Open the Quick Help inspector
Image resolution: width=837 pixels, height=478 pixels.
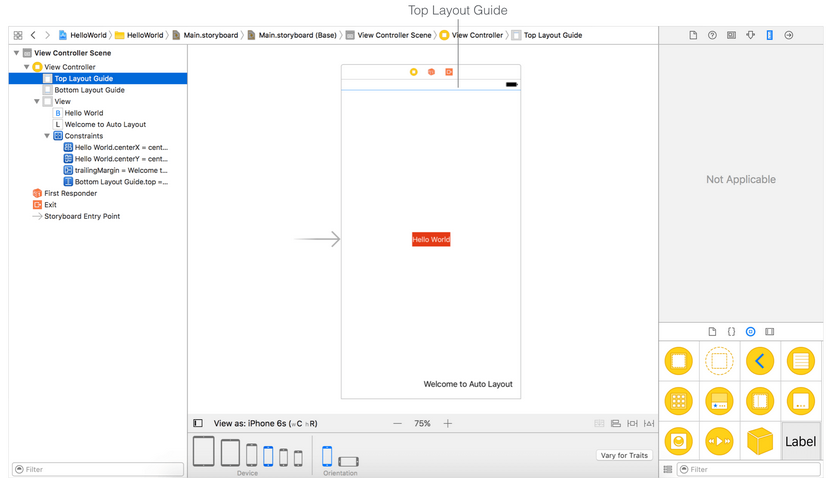click(x=712, y=35)
